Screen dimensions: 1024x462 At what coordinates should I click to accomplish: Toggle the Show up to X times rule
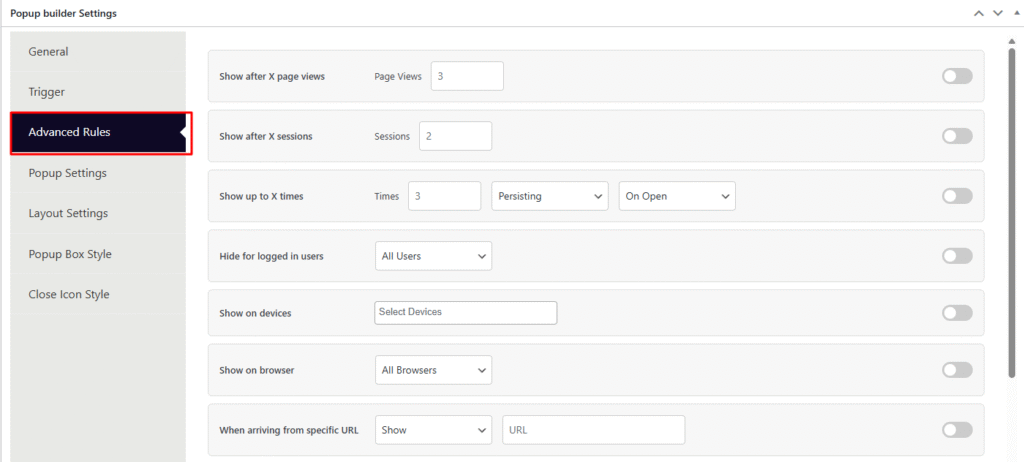956,196
